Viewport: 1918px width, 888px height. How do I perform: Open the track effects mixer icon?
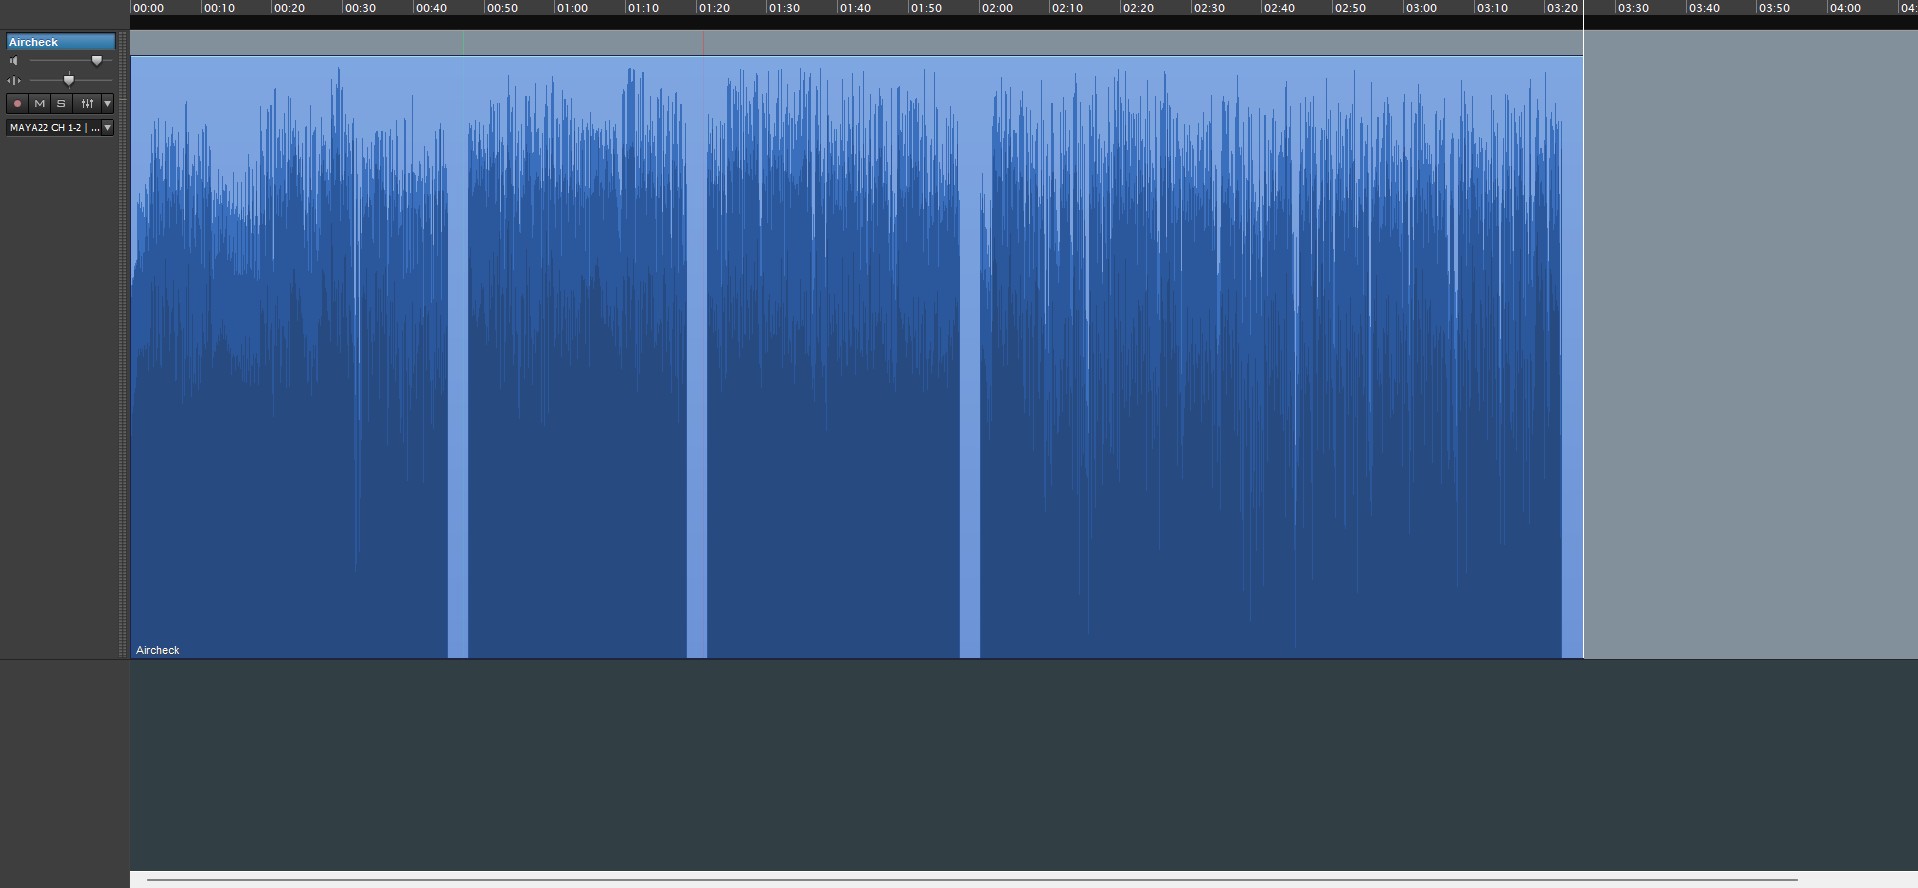click(x=87, y=103)
